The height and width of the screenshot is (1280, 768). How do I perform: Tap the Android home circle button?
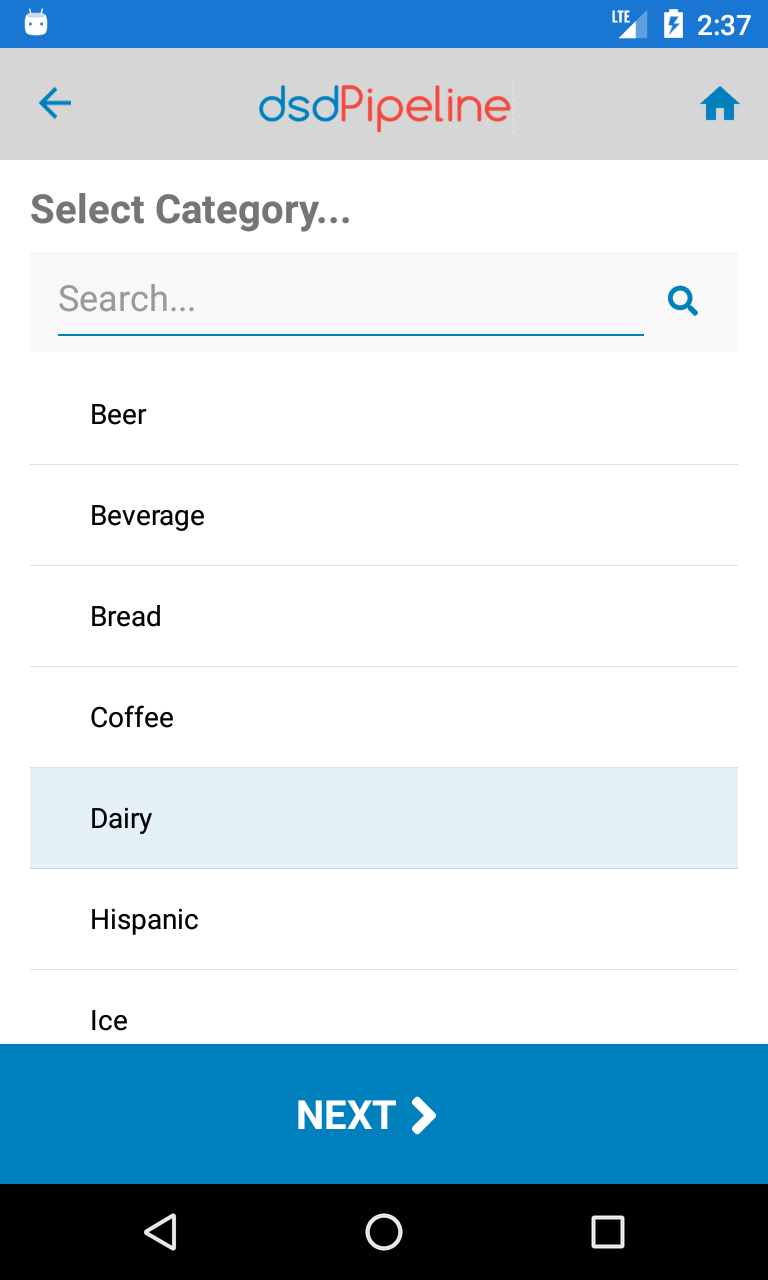tap(384, 1232)
